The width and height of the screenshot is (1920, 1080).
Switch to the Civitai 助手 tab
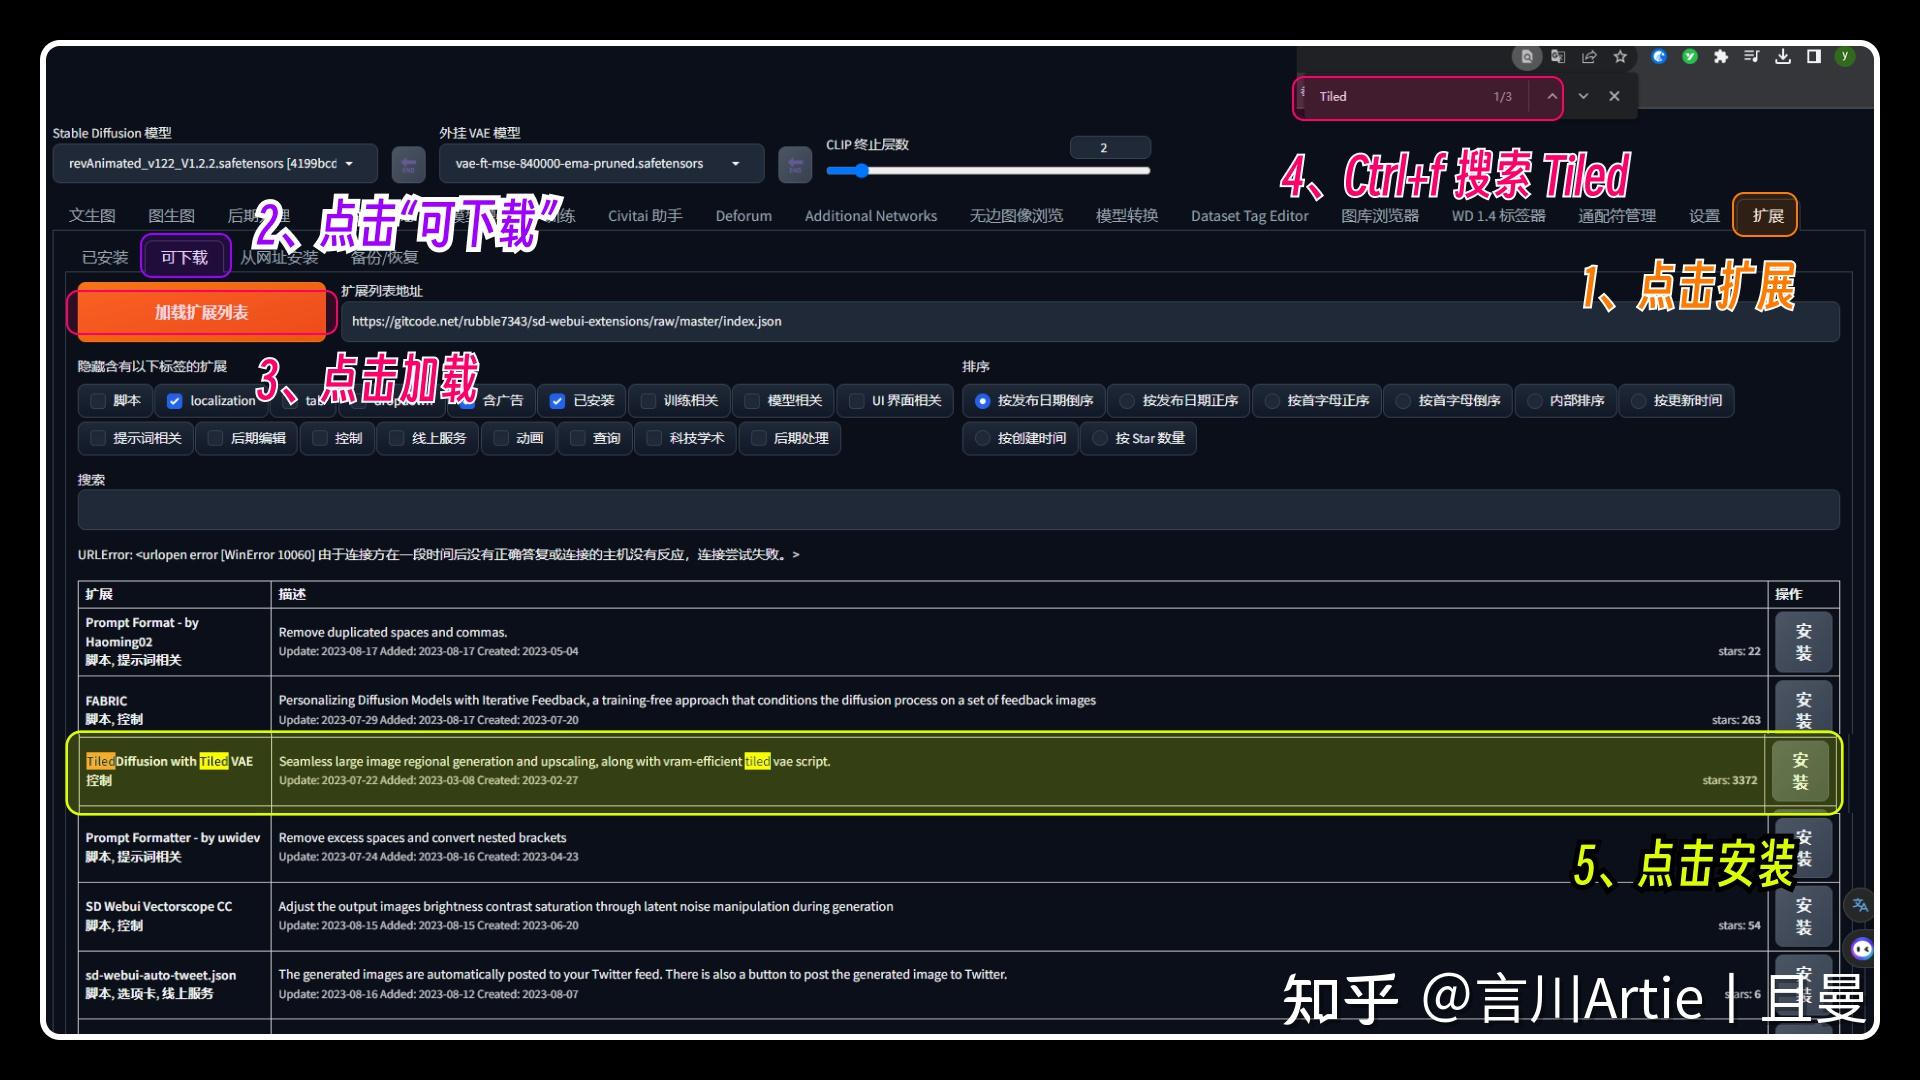(x=644, y=215)
